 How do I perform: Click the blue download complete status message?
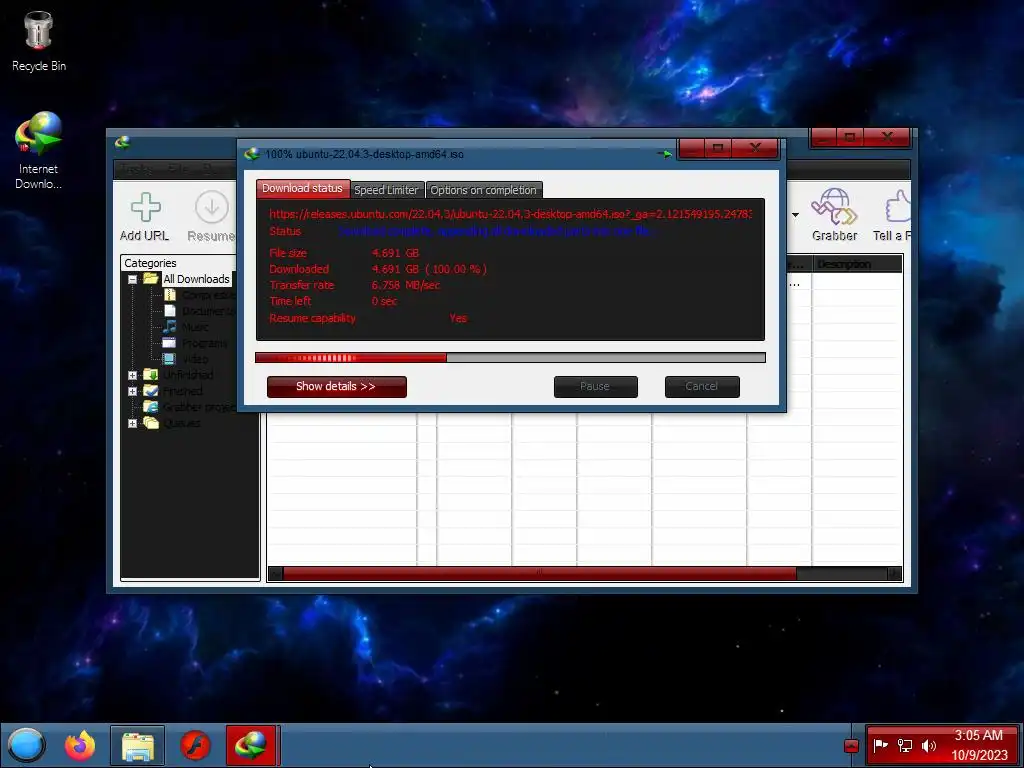tap(496, 231)
